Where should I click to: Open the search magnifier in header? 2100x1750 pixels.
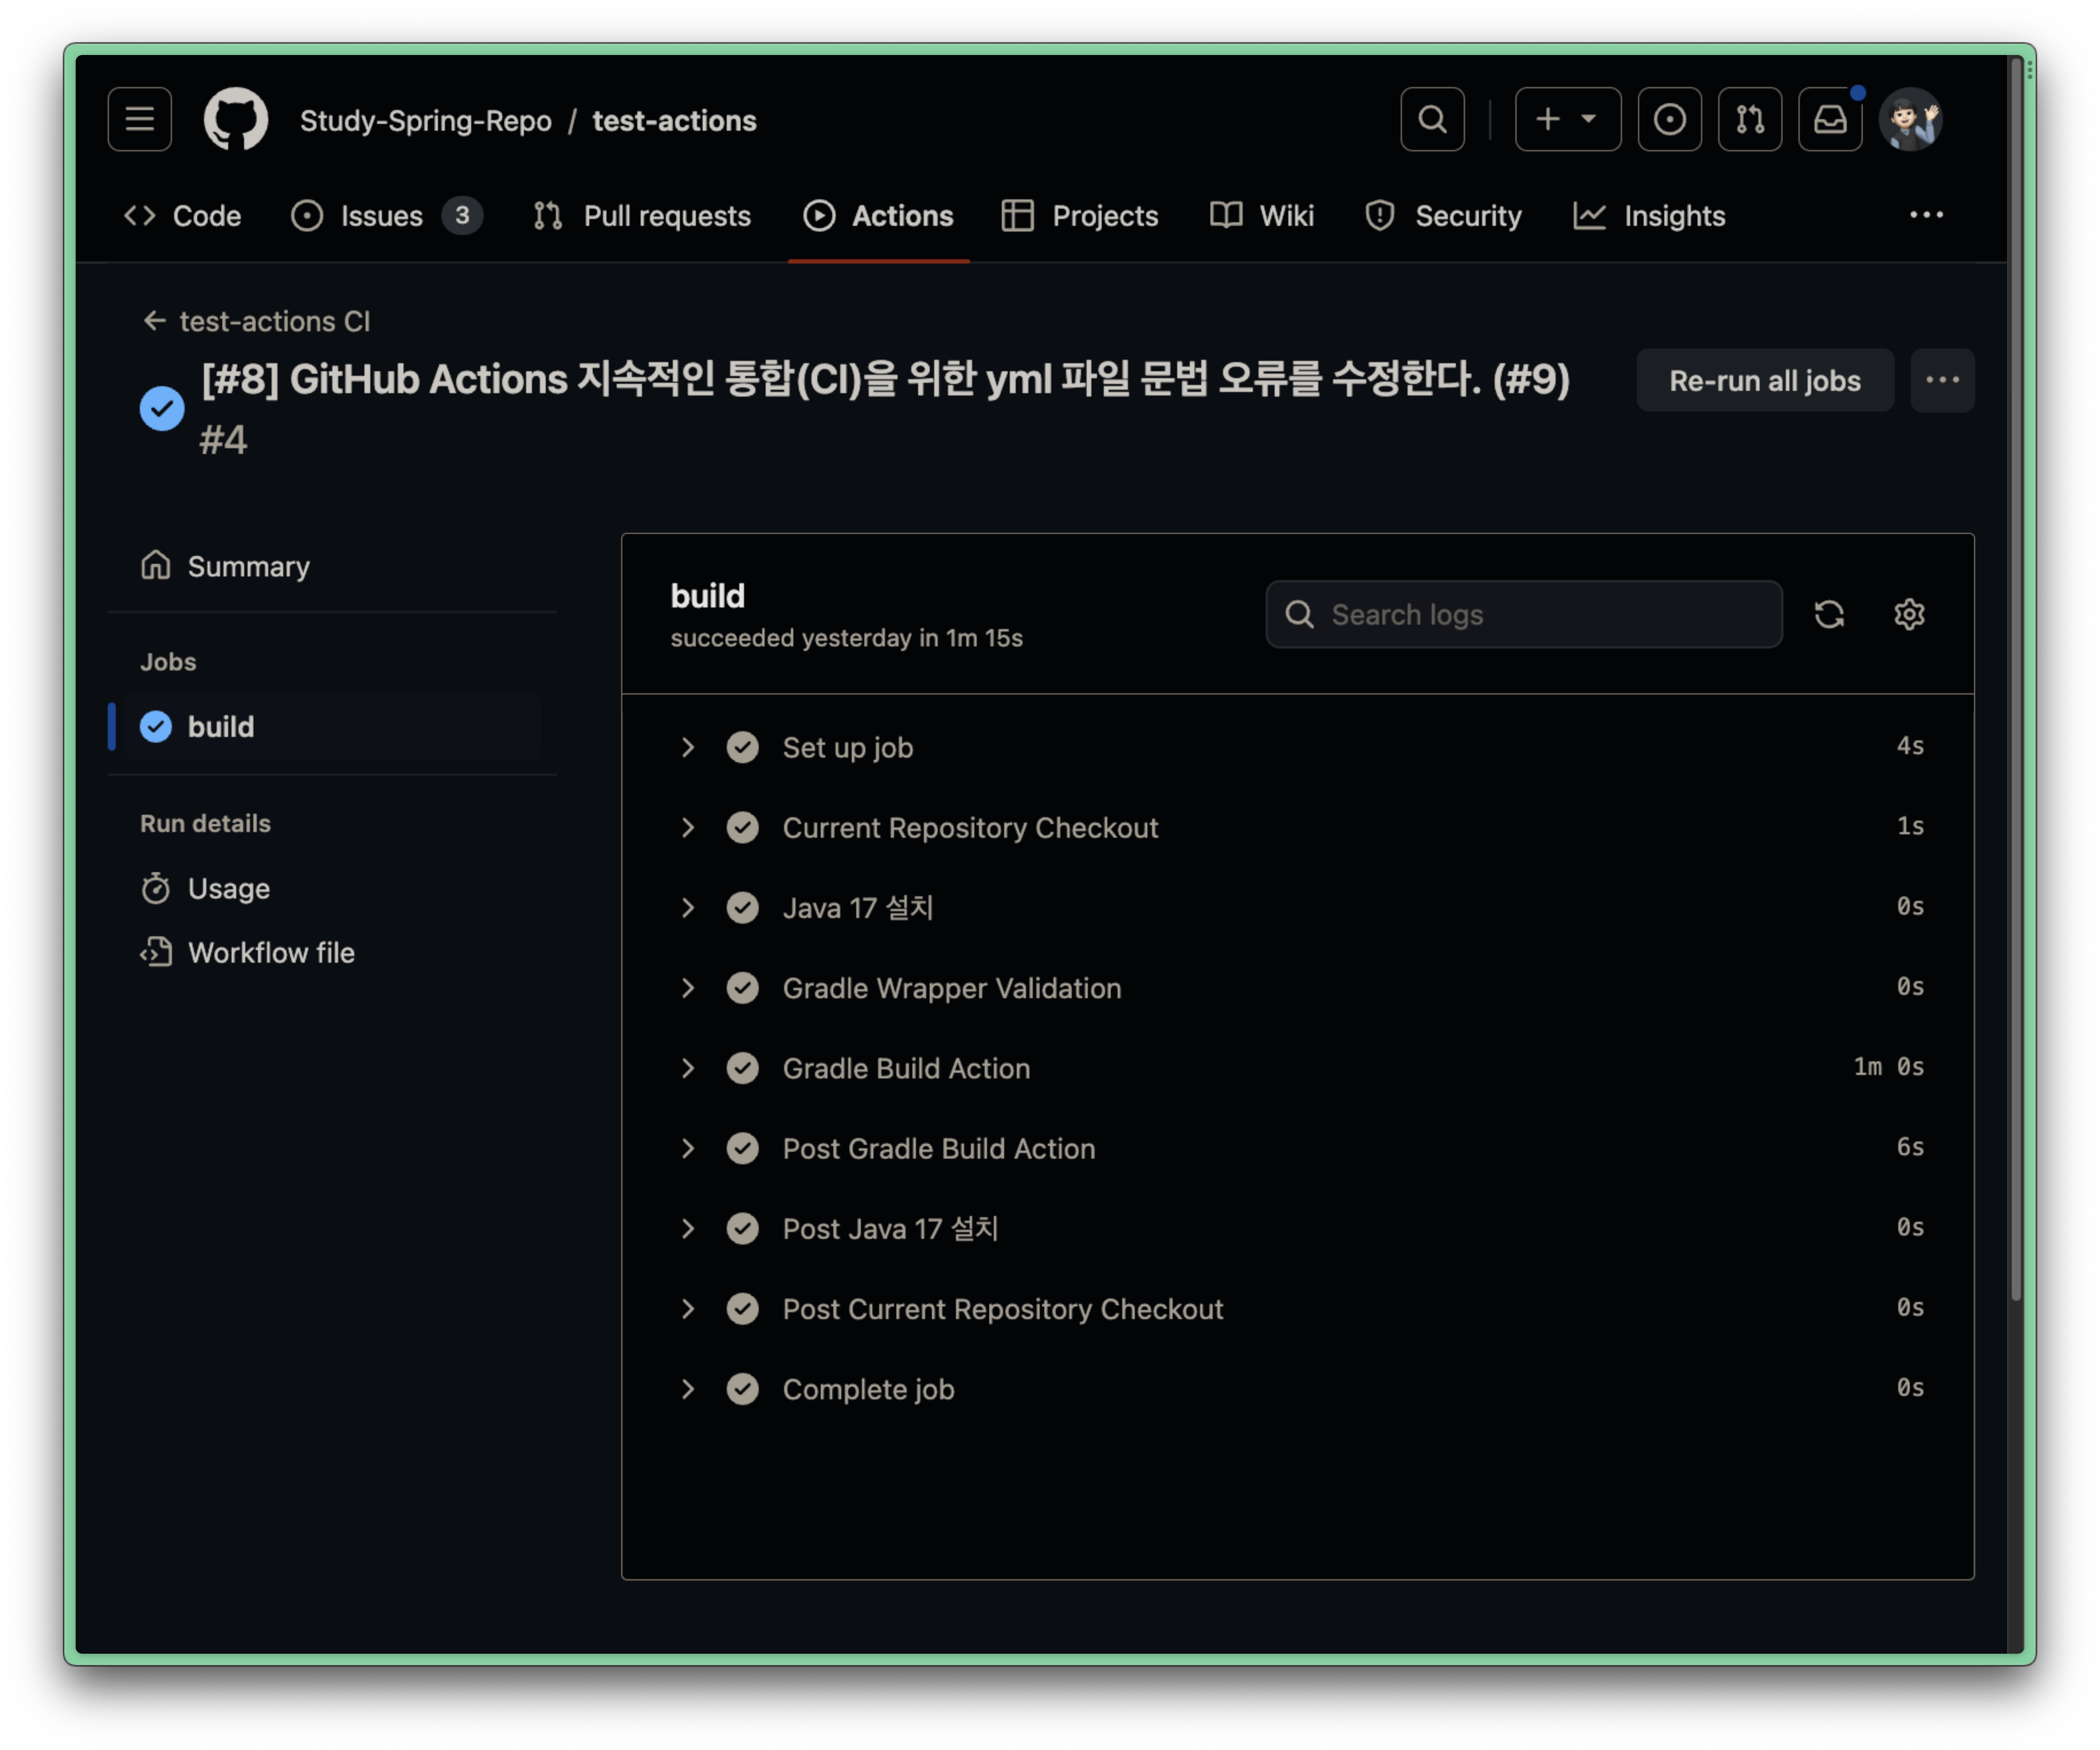point(1432,120)
